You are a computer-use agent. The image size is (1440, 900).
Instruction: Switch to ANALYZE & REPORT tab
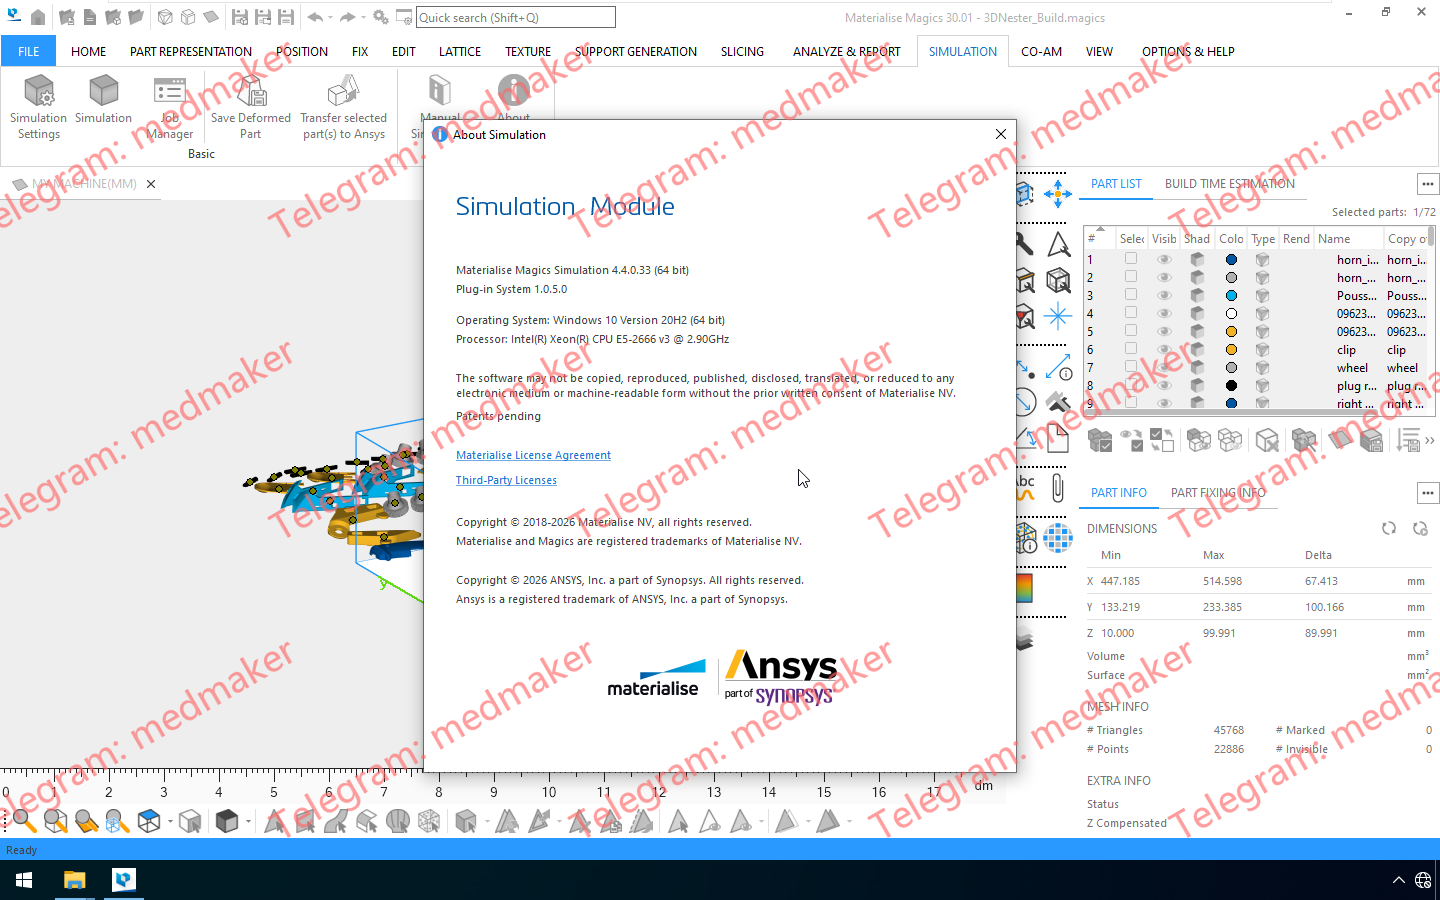tap(846, 51)
